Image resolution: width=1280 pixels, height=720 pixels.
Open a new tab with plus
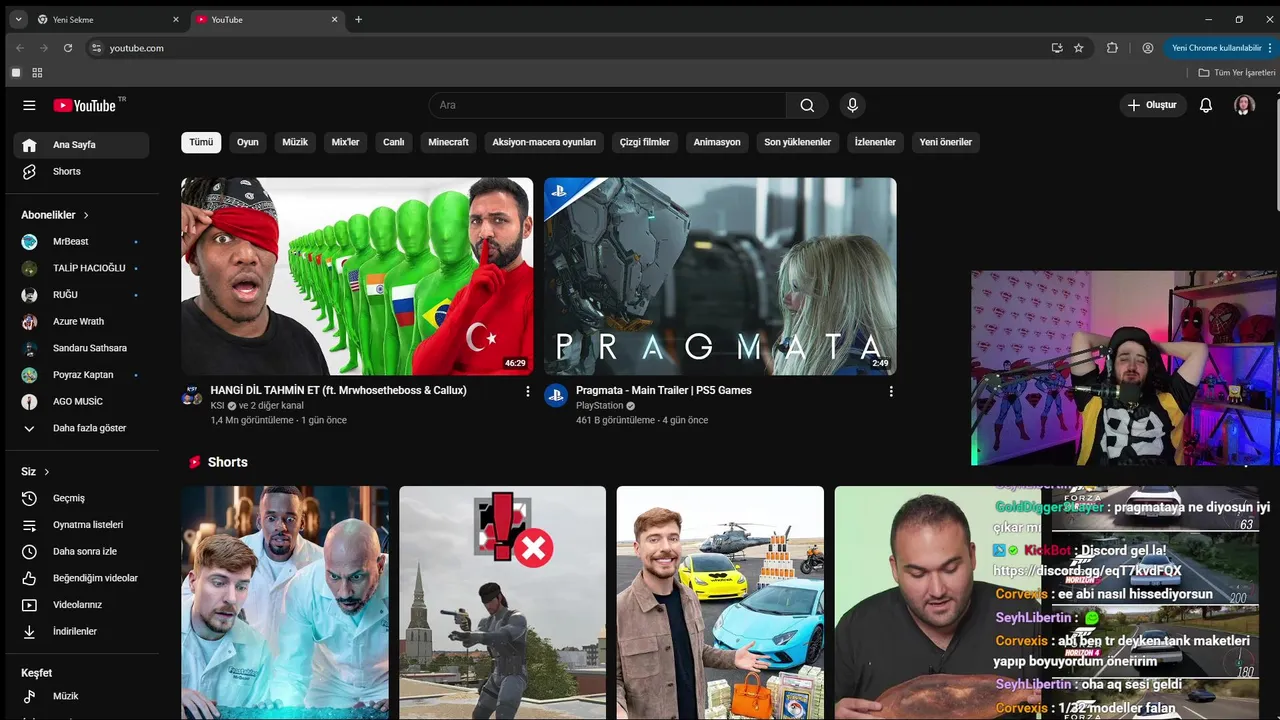[358, 19]
